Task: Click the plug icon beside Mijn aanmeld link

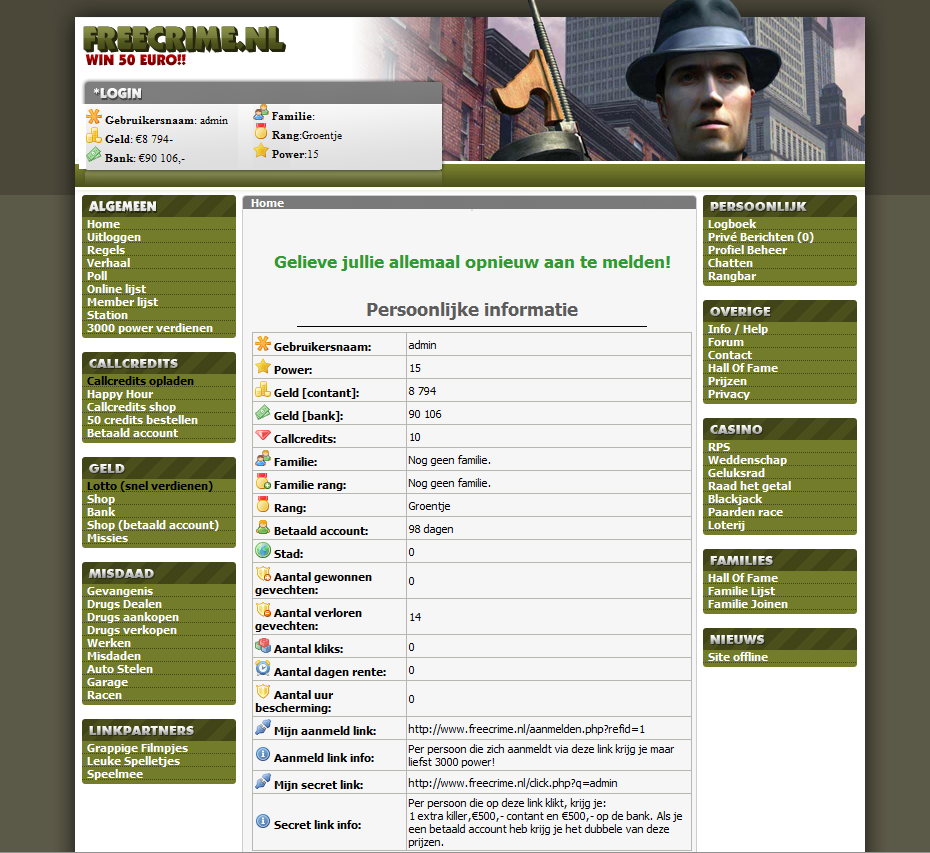Action: 263,728
